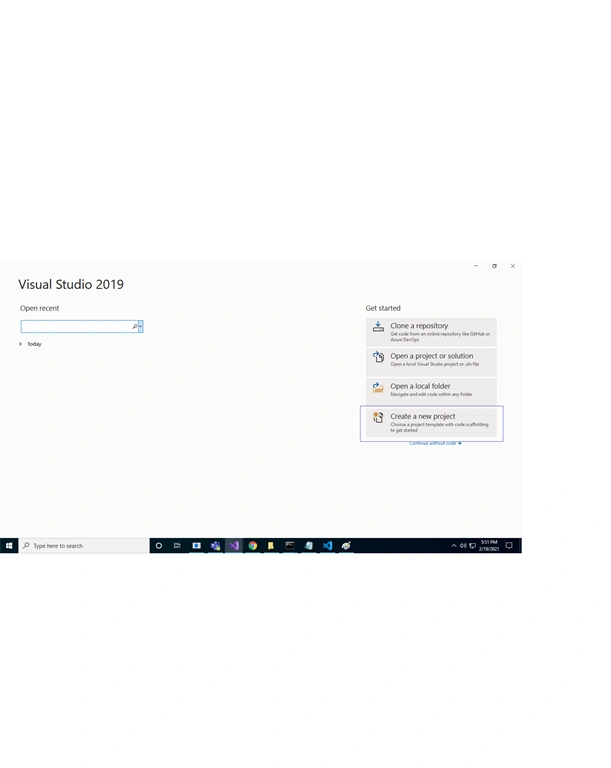Open the Windows Start menu
The height and width of the screenshot is (768, 611).
(9, 546)
